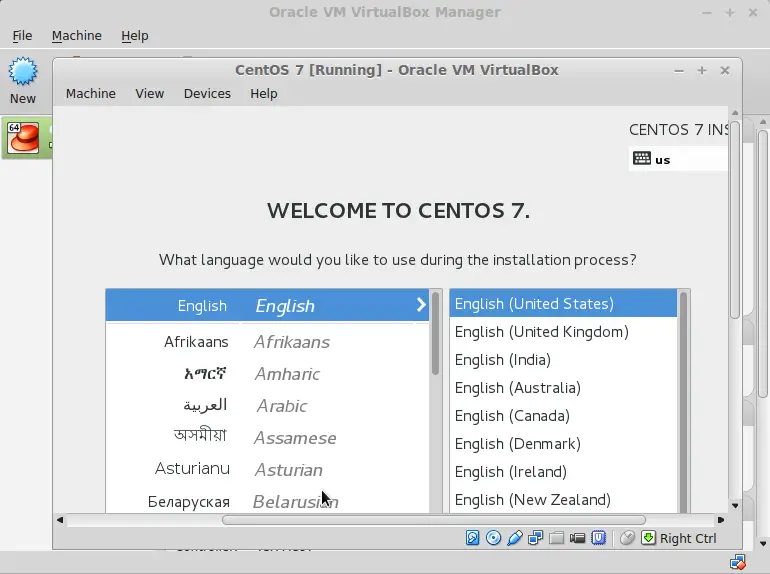Click the network notification icon in Manager status bar
Image resolution: width=770 pixels, height=574 pixels.
click(738, 562)
